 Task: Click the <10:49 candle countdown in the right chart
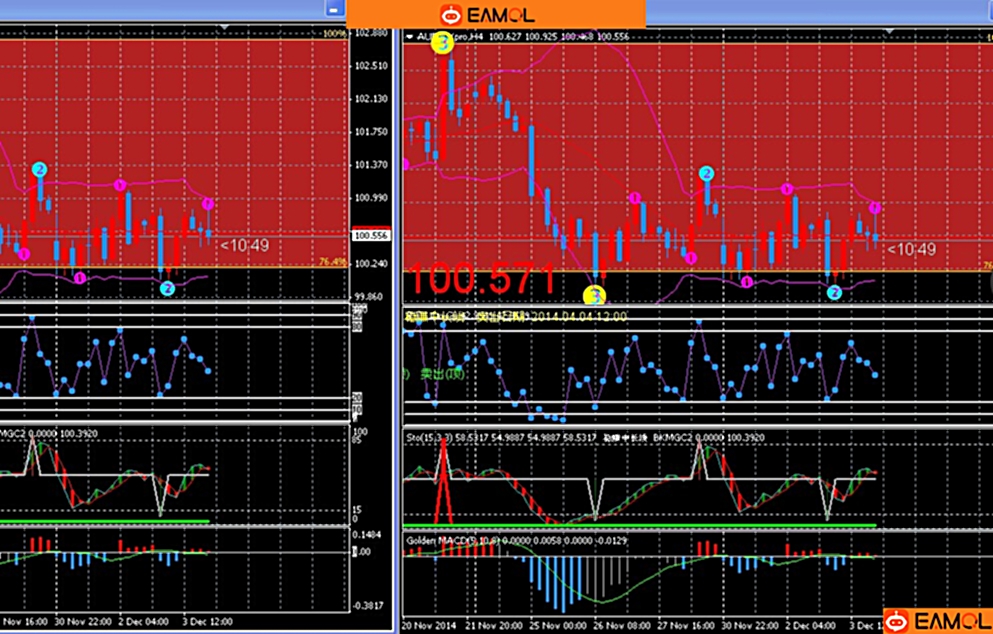click(x=912, y=249)
